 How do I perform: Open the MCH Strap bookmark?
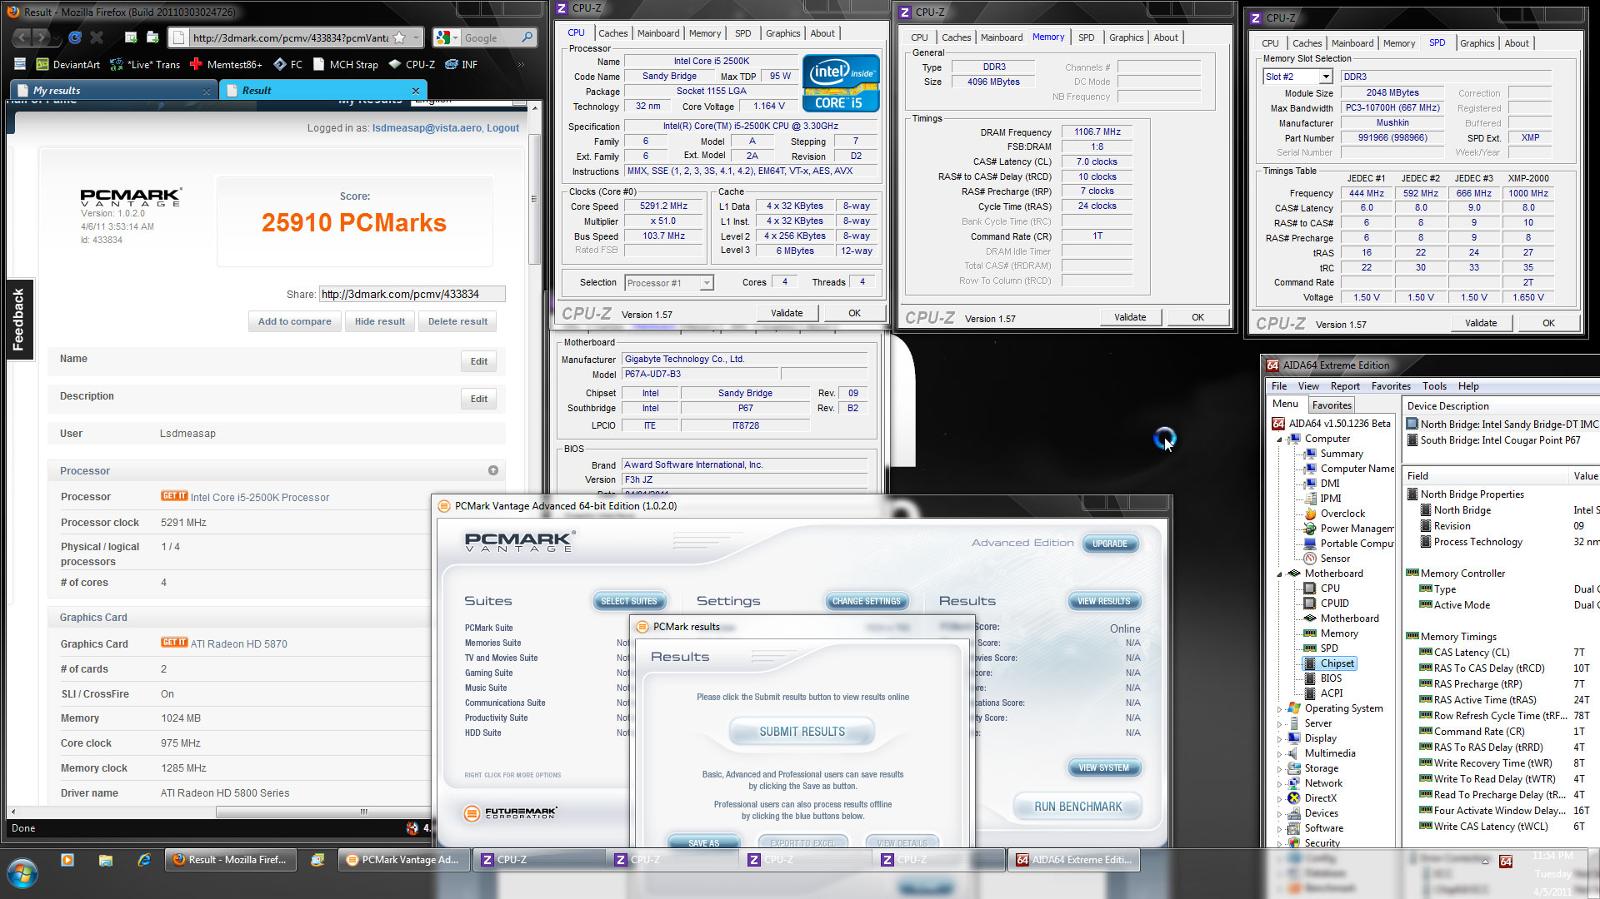pyautogui.click(x=346, y=64)
